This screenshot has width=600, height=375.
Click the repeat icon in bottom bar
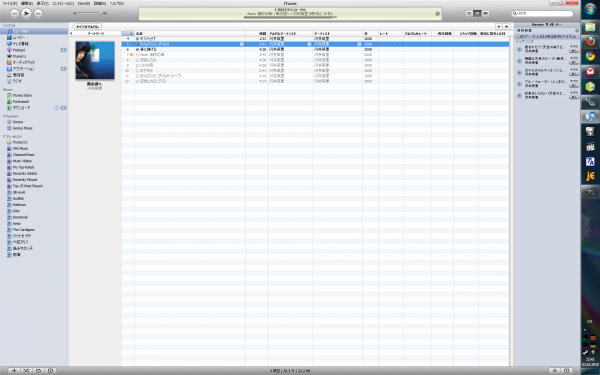(x=38, y=370)
